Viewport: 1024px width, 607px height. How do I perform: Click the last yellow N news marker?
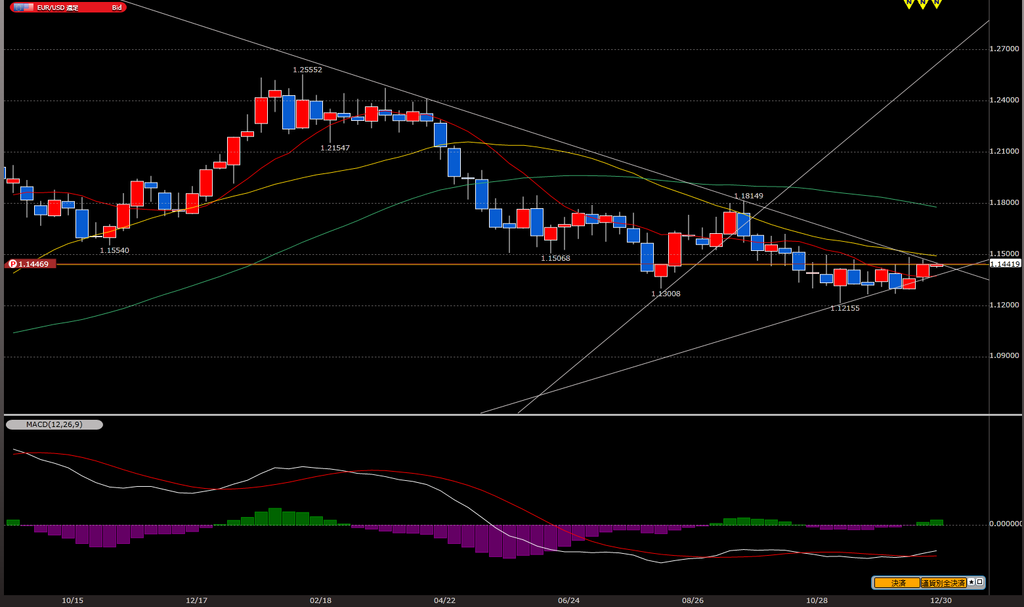(936, 4)
